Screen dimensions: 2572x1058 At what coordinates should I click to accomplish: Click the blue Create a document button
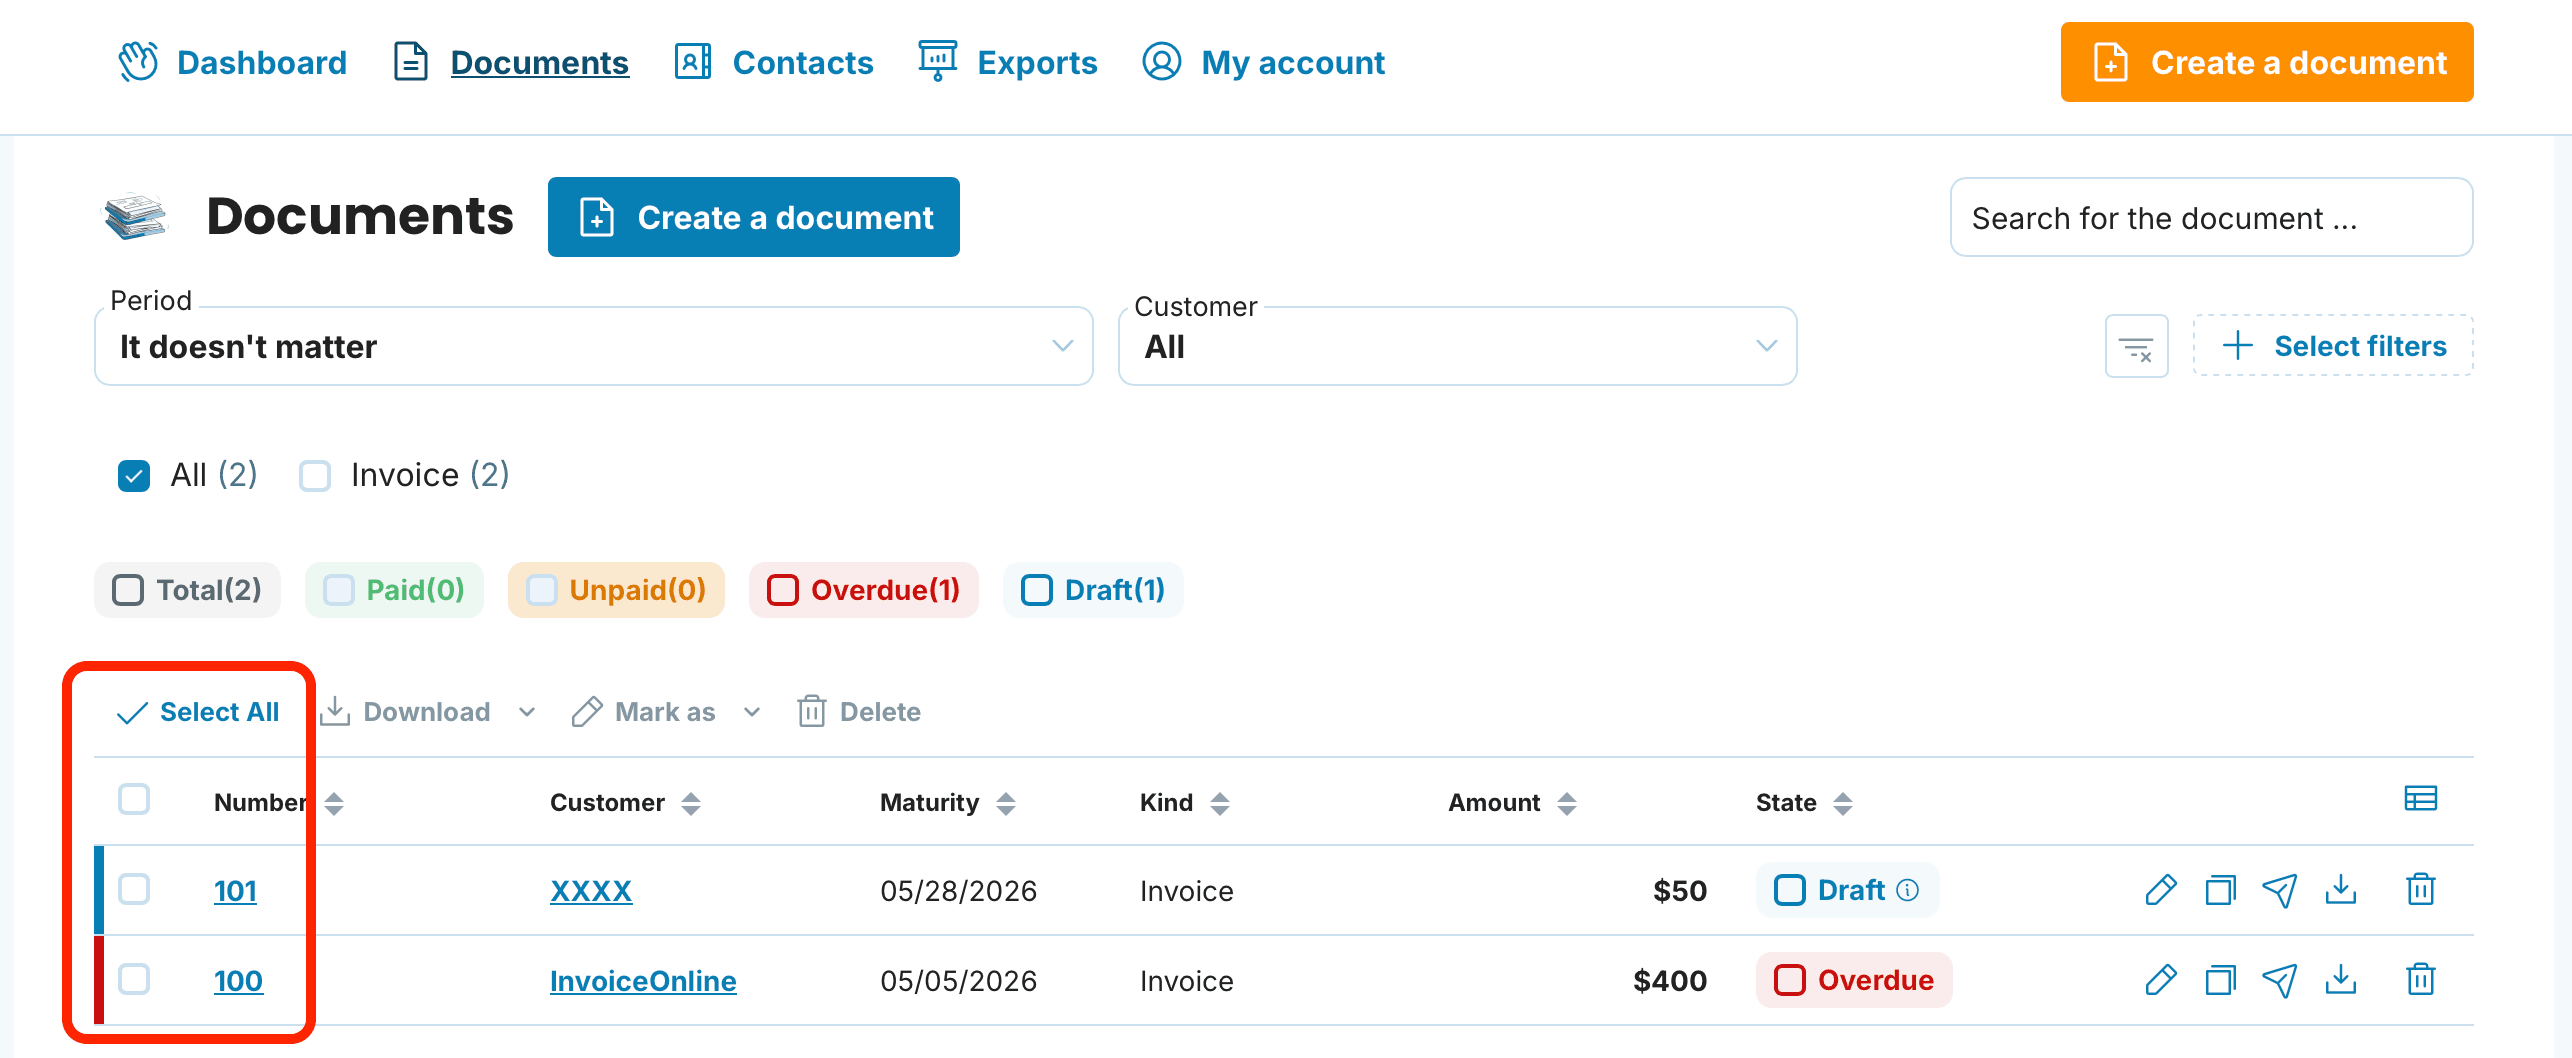pyautogui.click(x=754, y=217)
